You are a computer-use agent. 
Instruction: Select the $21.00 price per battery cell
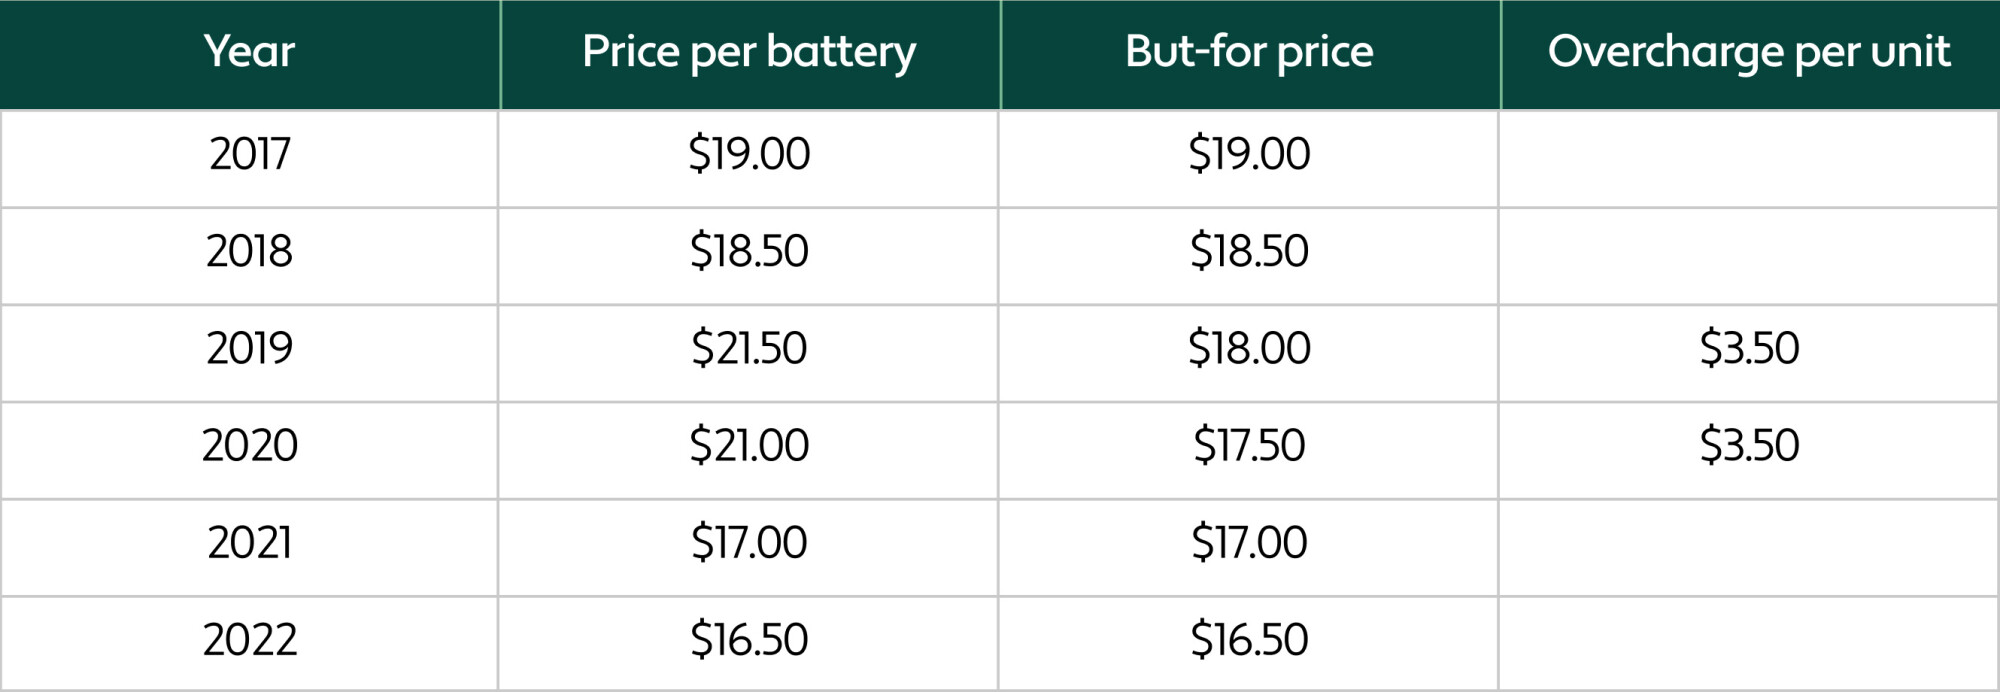click(749, 445)
